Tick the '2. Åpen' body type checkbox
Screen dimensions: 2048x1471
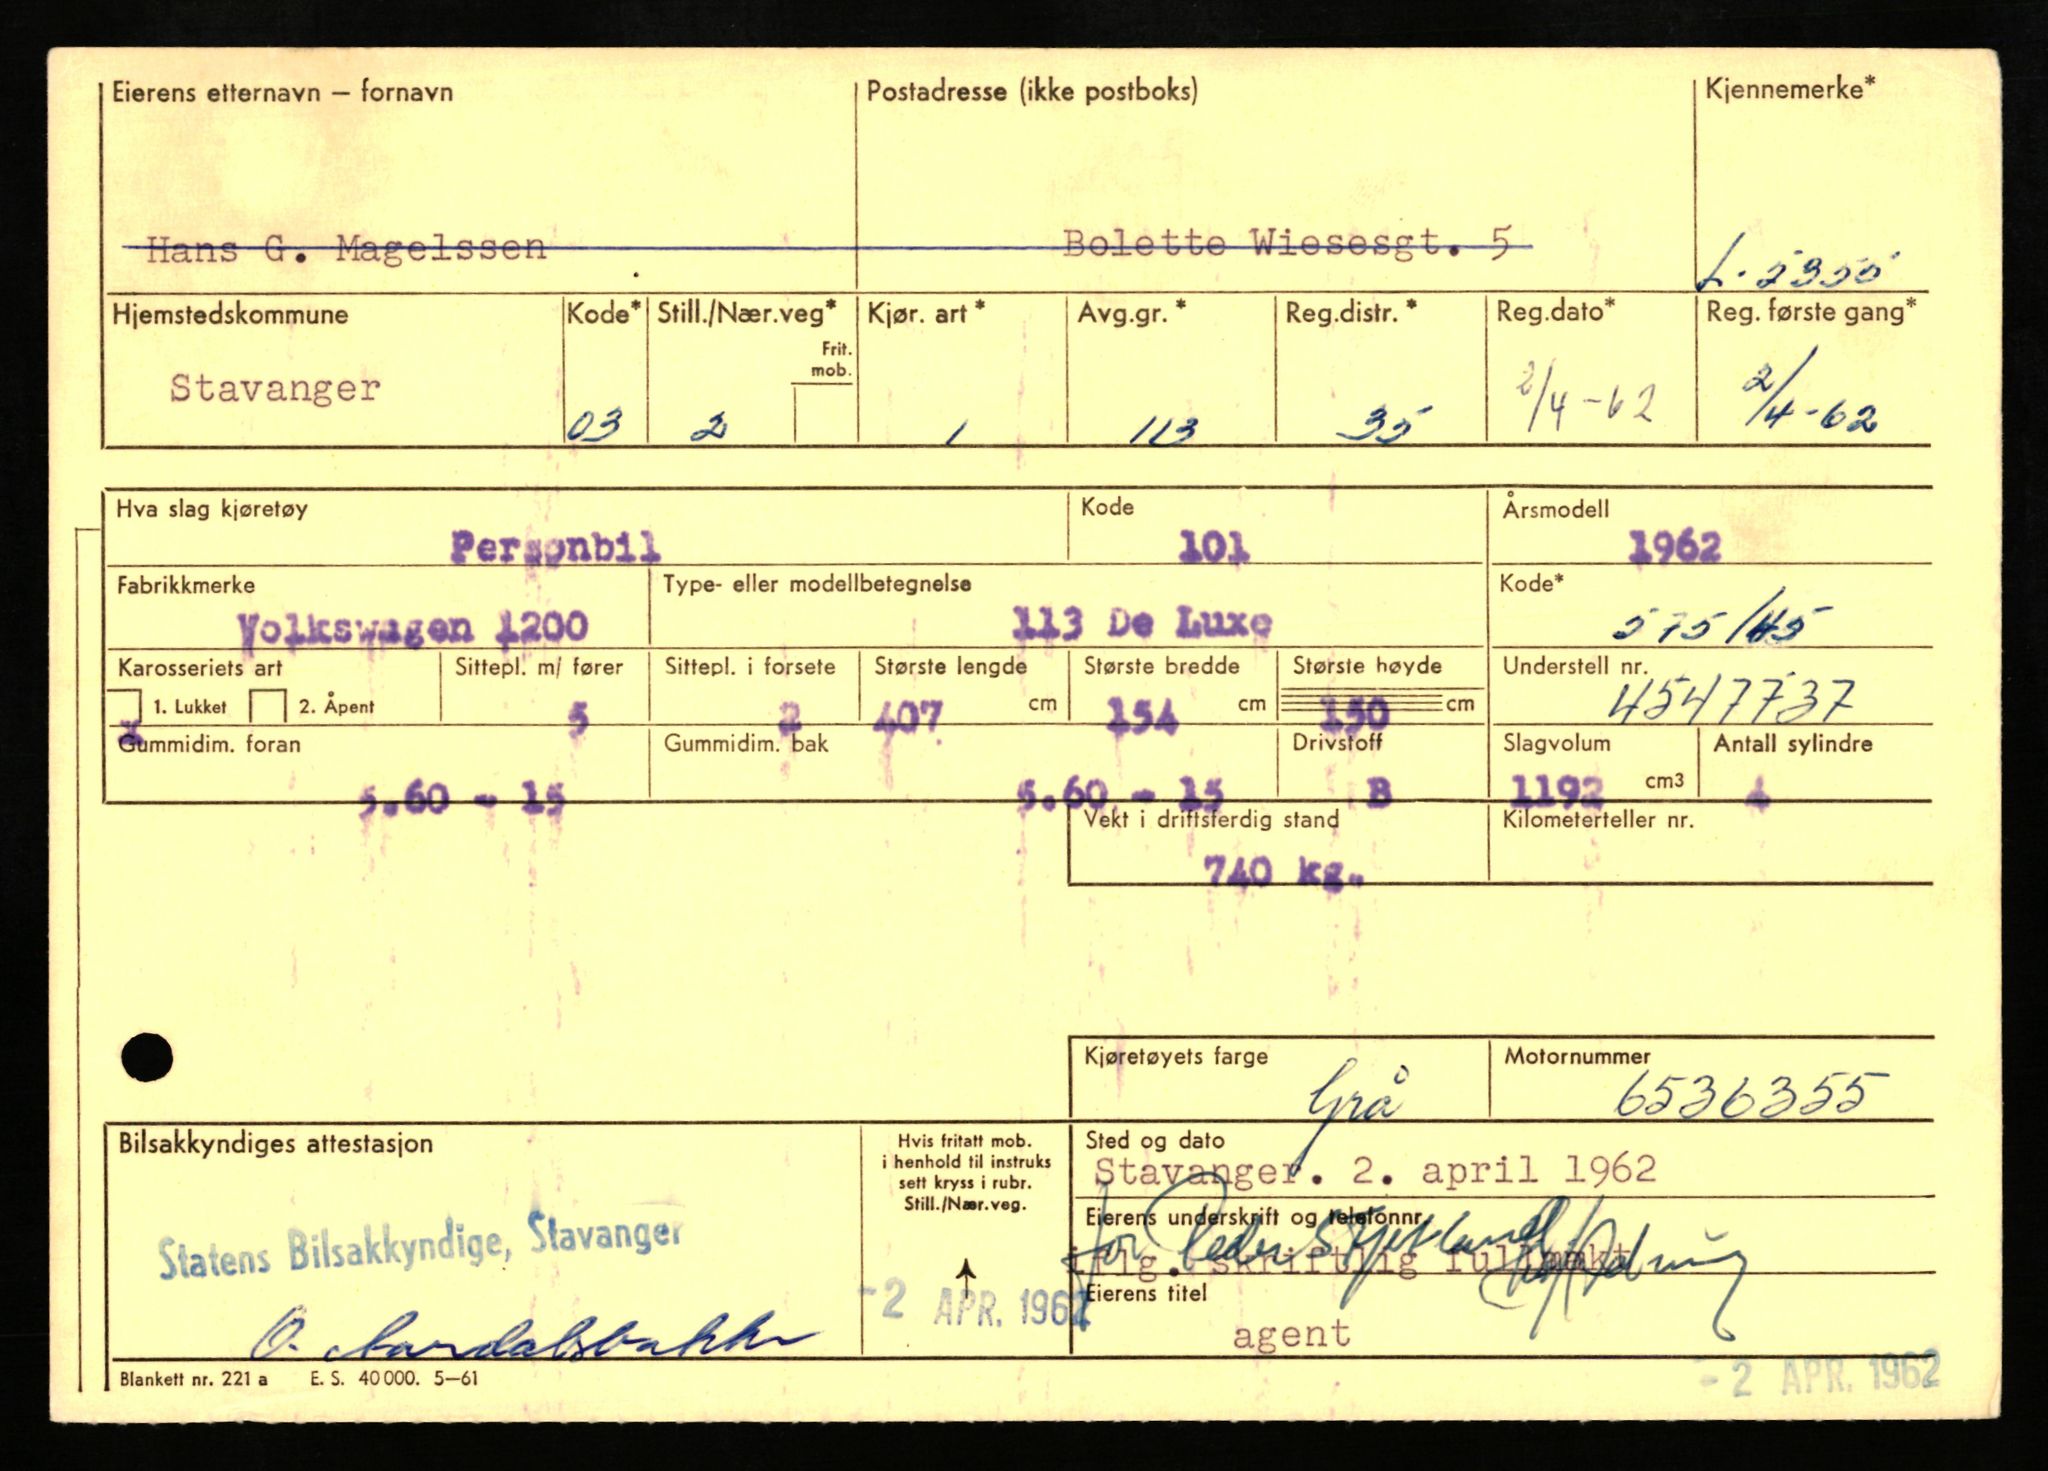point(268,706)
